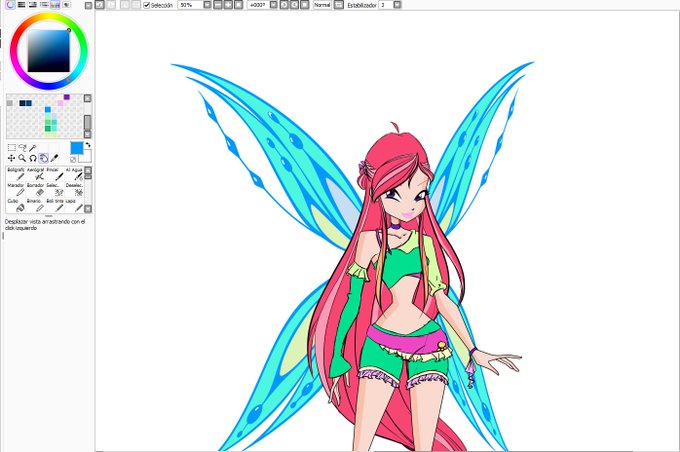Open the zoom percentage dropdown arrow
This screenshot has height=452, width=680.
click(x=207, y=5)
